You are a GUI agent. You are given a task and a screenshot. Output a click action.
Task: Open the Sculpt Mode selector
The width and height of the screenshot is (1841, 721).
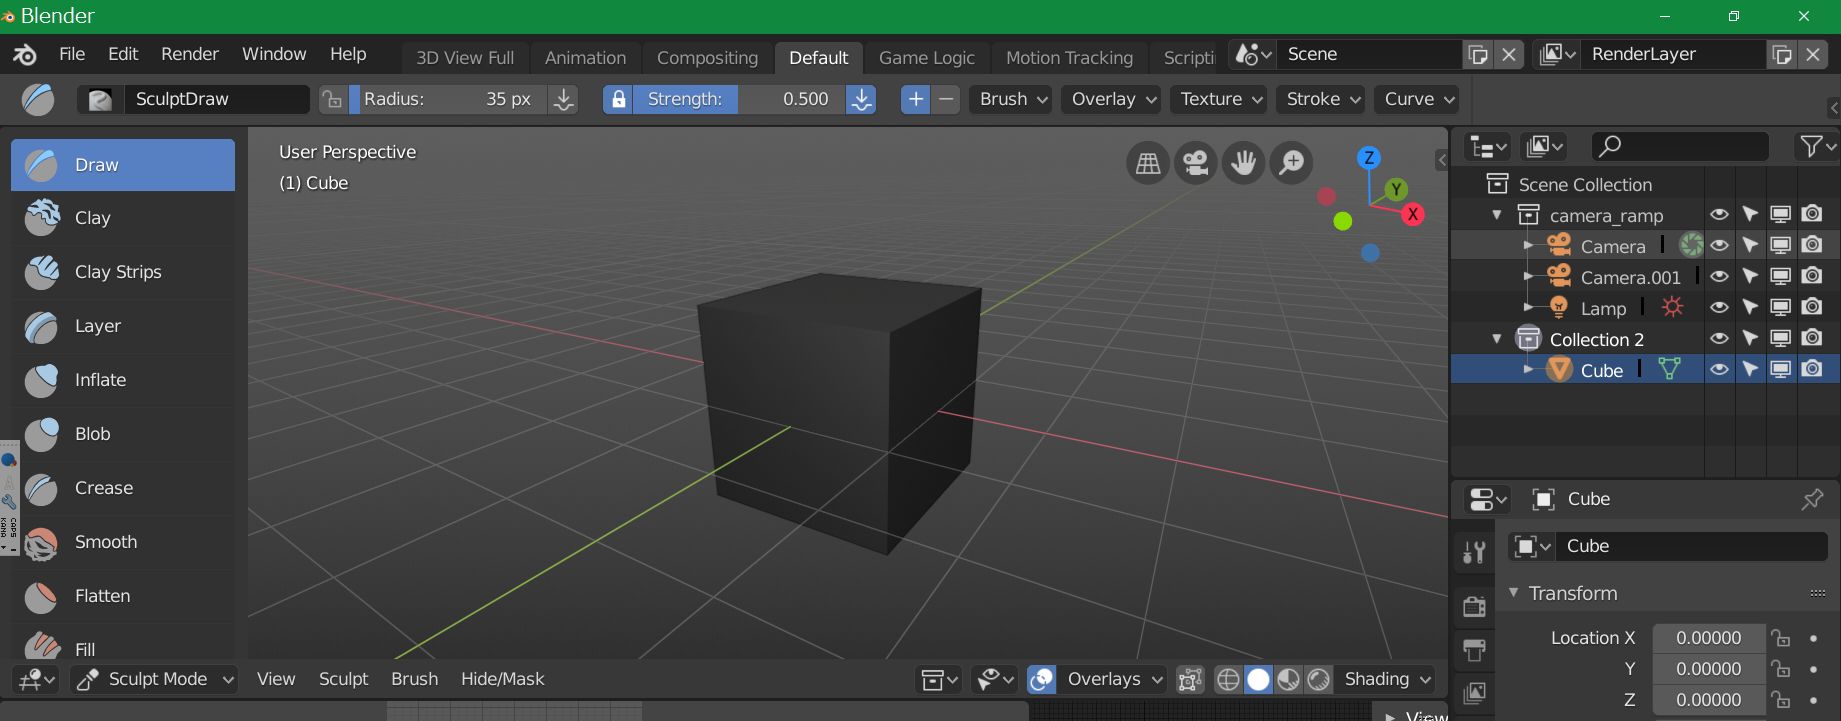[x=156, y=679]
